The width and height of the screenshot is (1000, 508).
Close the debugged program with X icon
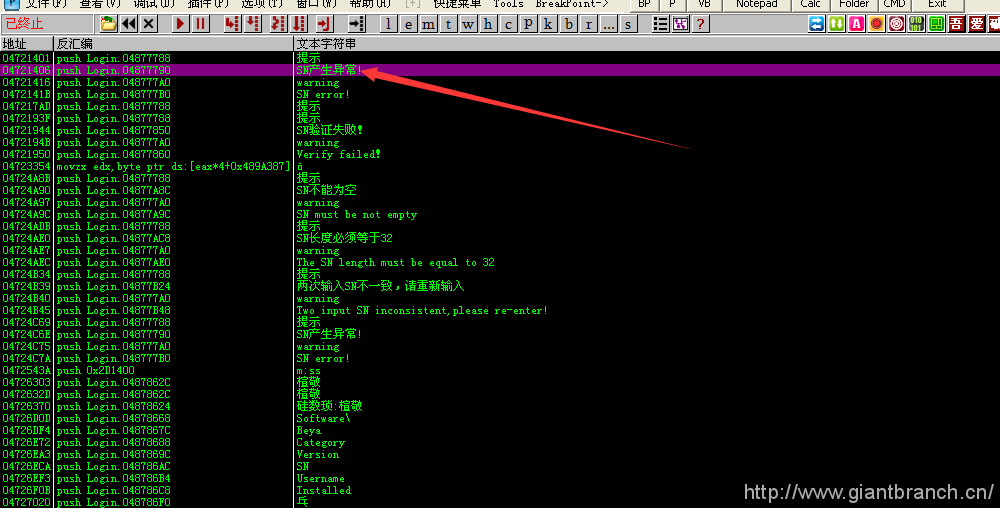click(x=148, y=24)
